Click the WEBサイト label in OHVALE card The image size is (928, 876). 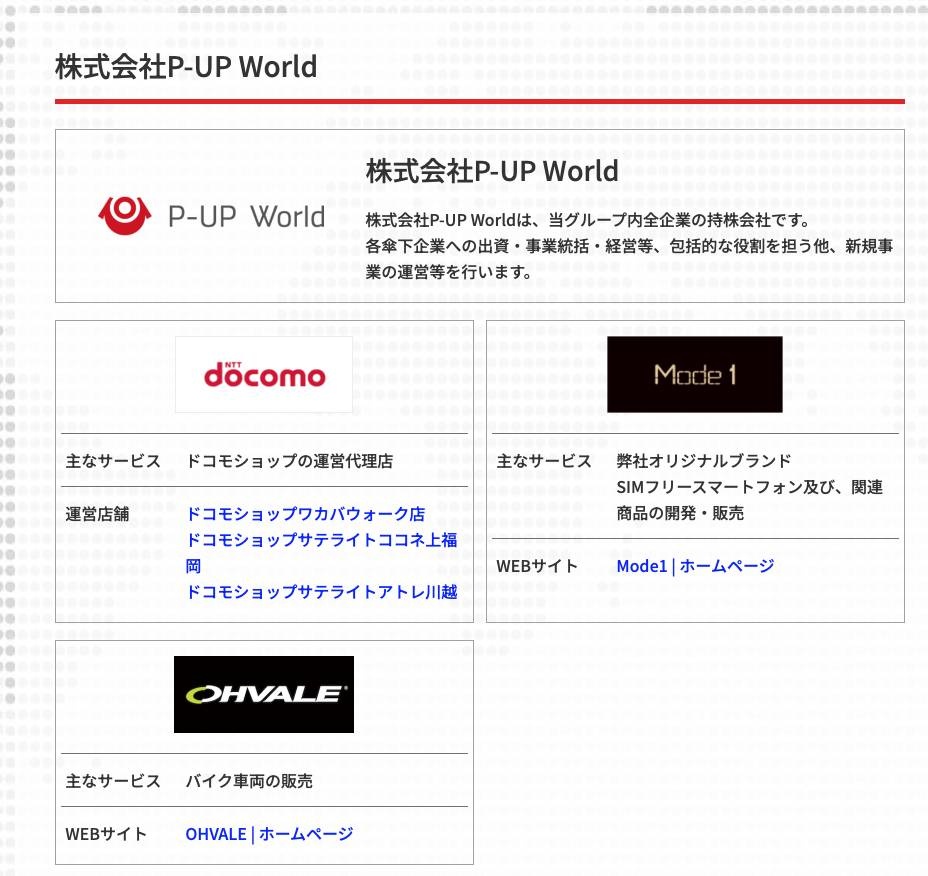coord(106,834)
